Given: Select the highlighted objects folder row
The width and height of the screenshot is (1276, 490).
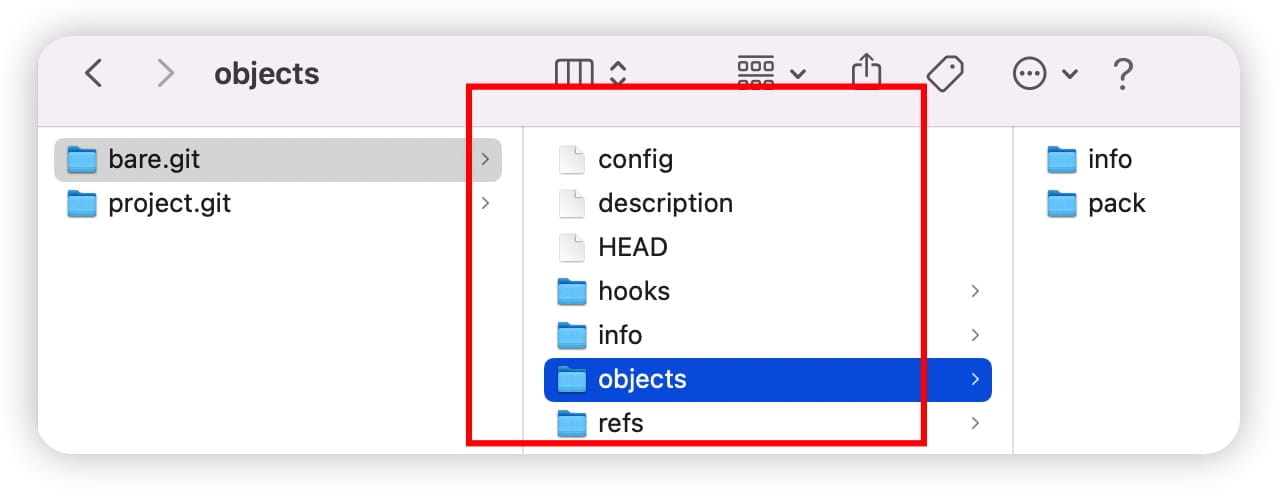Looking at the screenshot, I should tap(768, 379).
